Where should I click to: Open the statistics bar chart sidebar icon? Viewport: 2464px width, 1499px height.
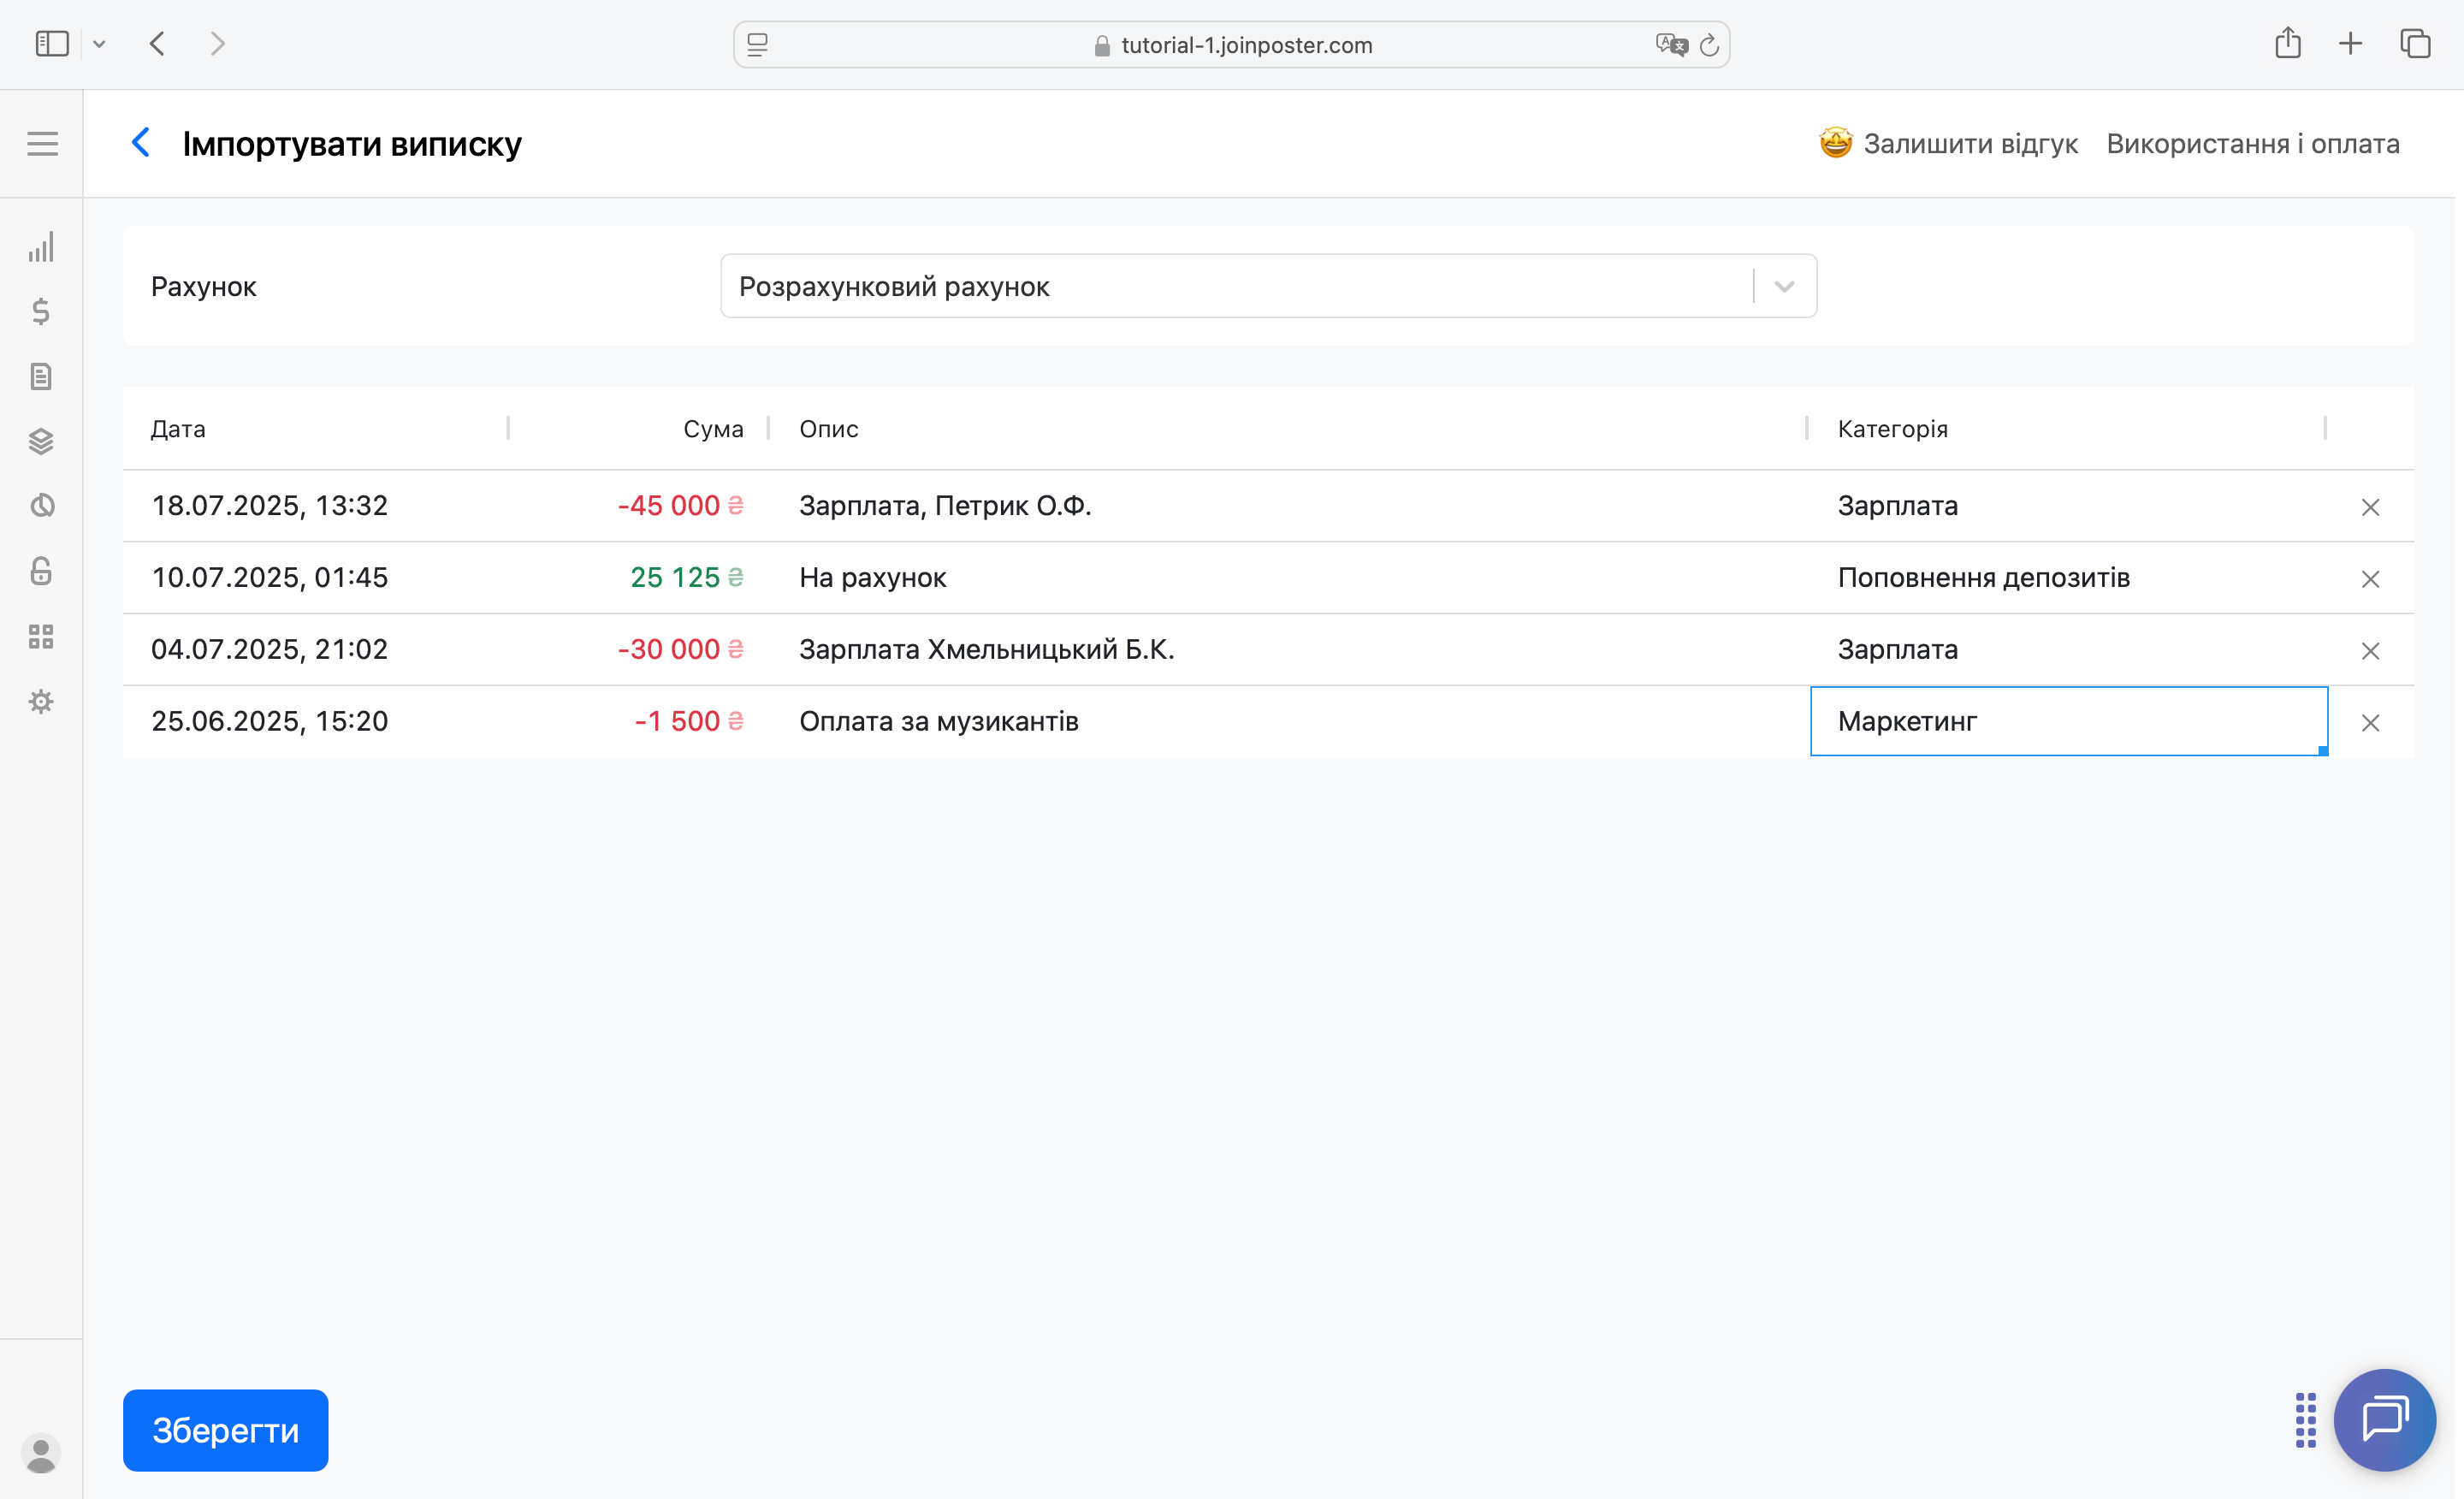tap(41, 247)
